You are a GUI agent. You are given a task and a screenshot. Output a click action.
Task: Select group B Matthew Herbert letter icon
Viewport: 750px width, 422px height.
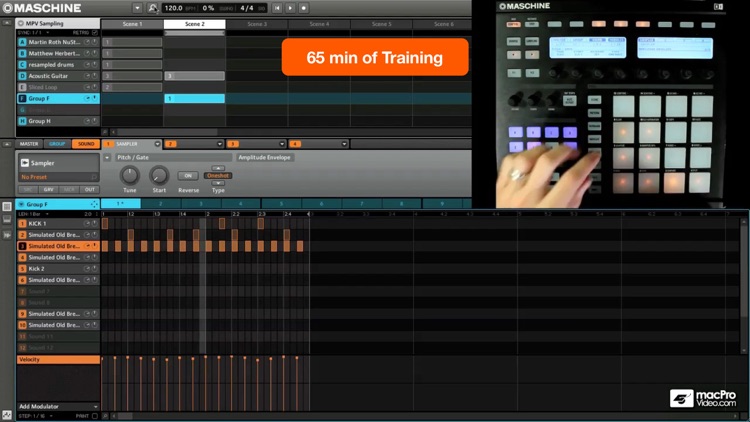(22, 54)
